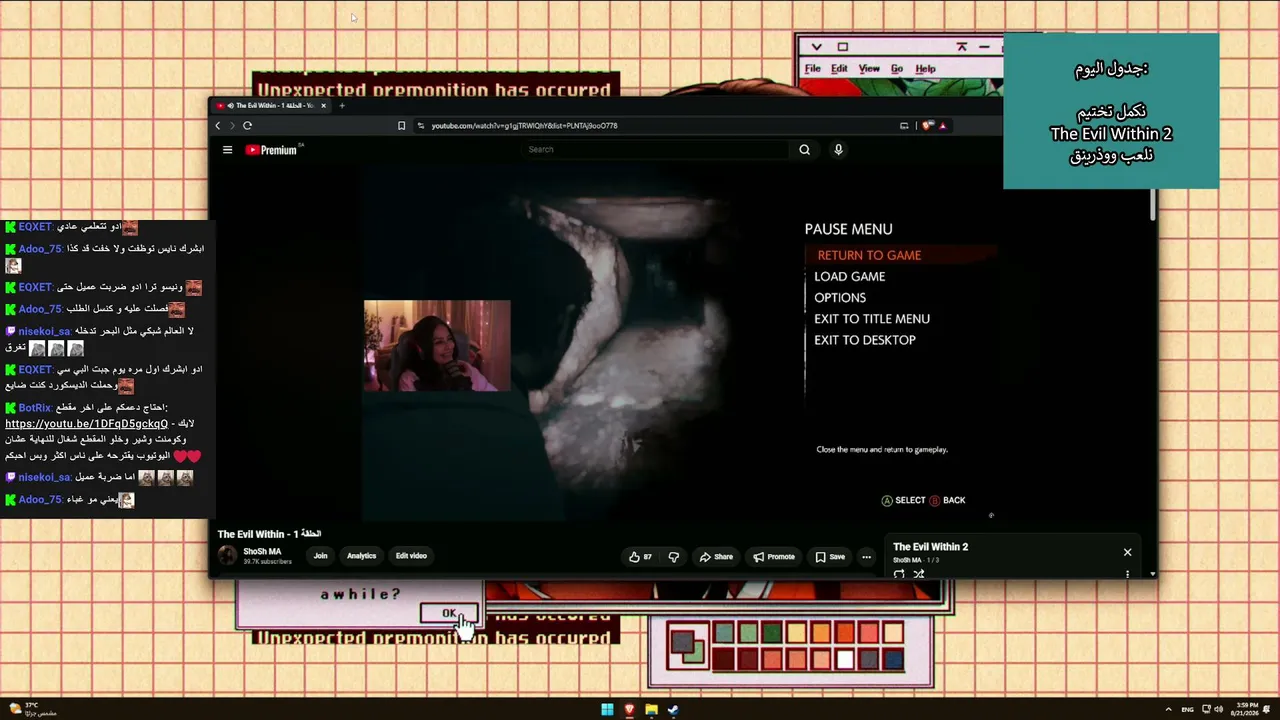Viewport: 1280px width, 720px height.
Task: Click the Evil Within 2 playlist title
Action: pos(930,547)
